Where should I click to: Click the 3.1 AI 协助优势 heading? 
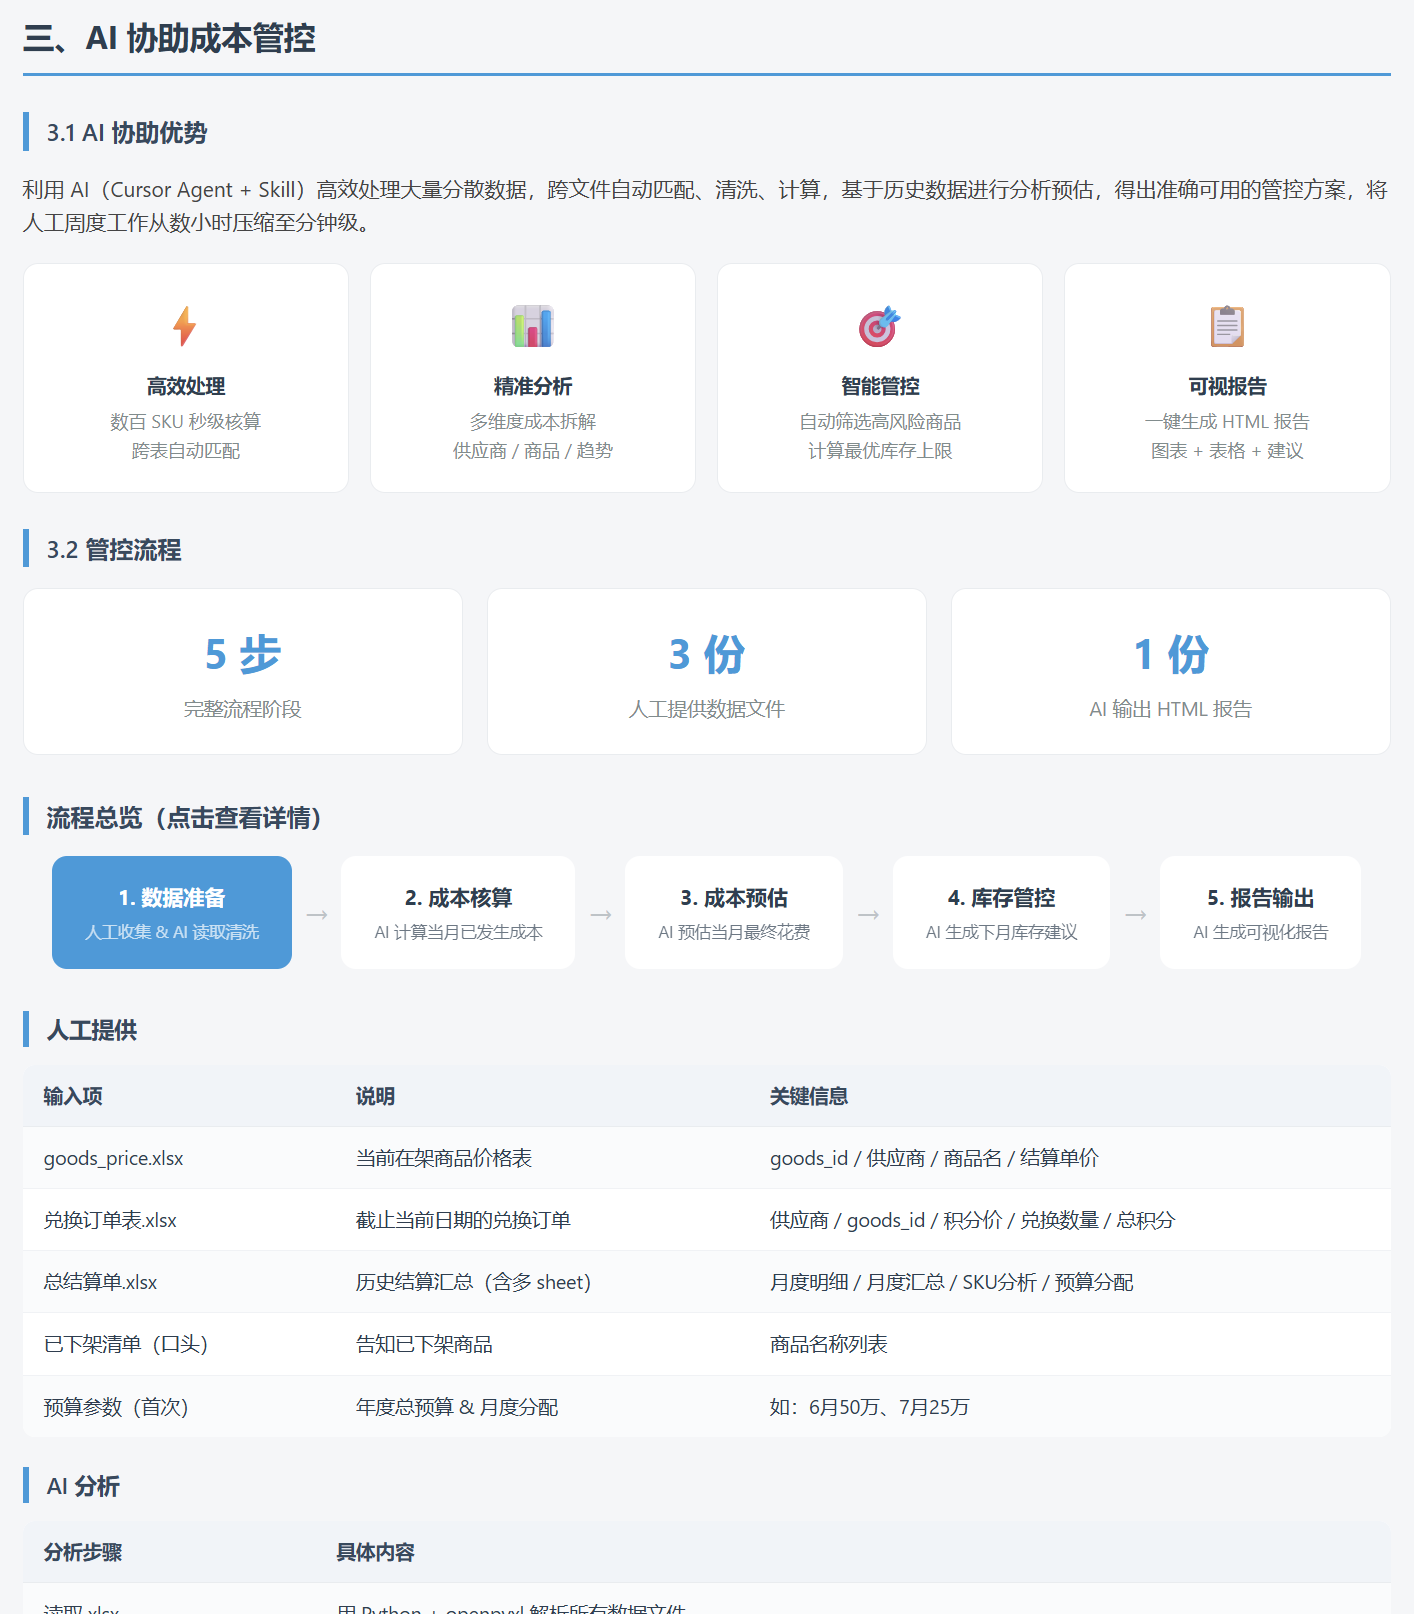[x=127, y=133]
